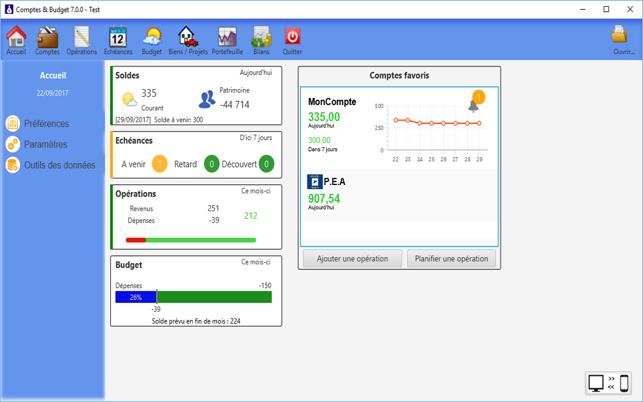Click the -150 budget limit value
This screenshot has width=643, height=402.
(265, 286)
